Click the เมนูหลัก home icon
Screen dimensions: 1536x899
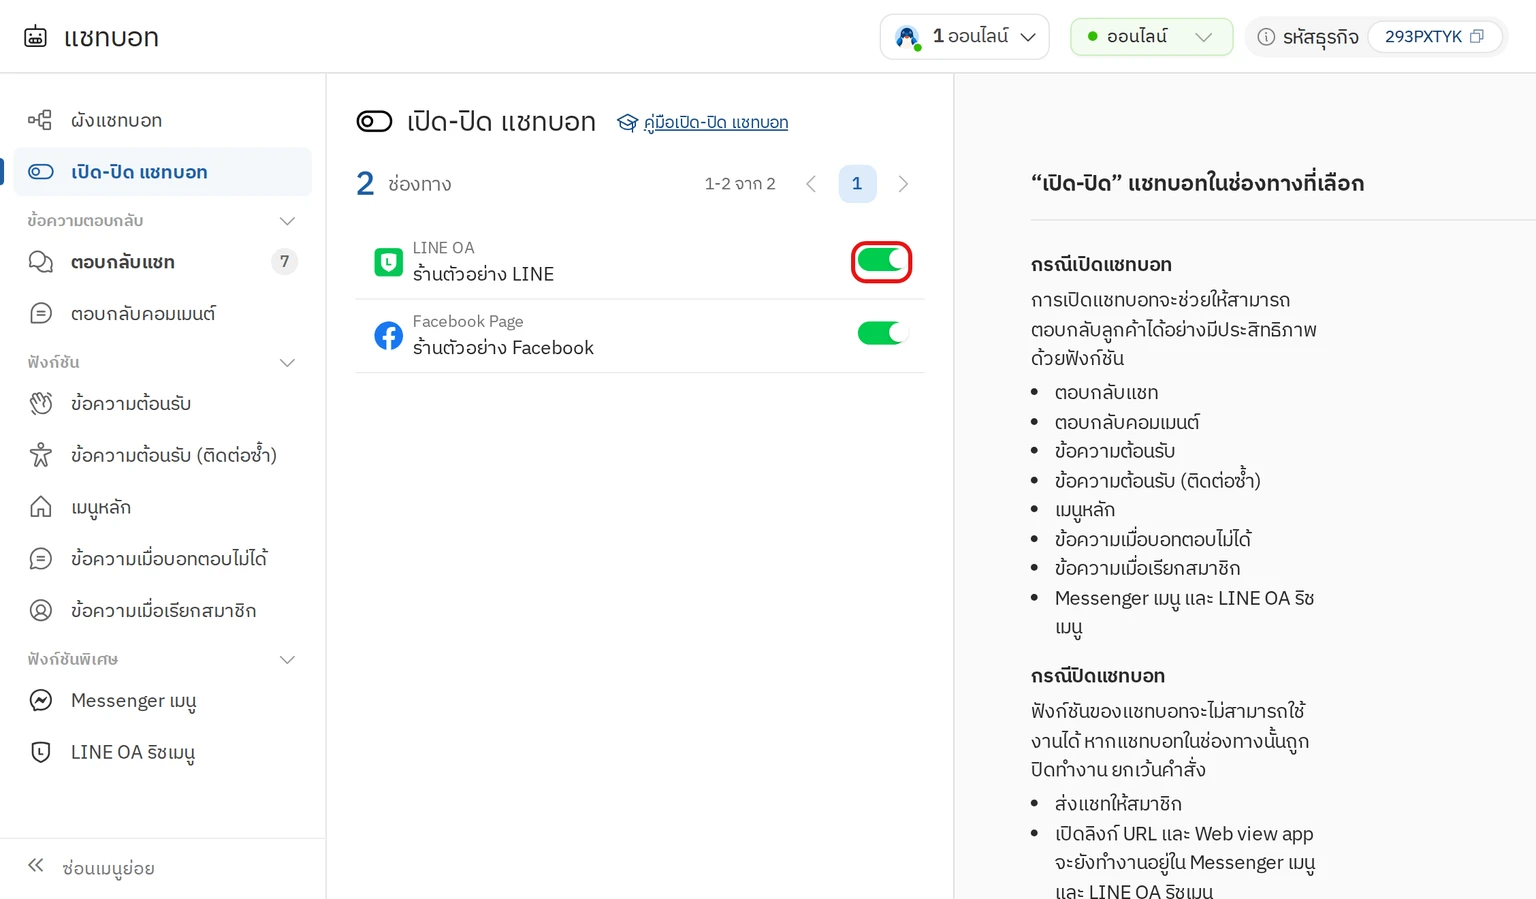click(40, 507)
